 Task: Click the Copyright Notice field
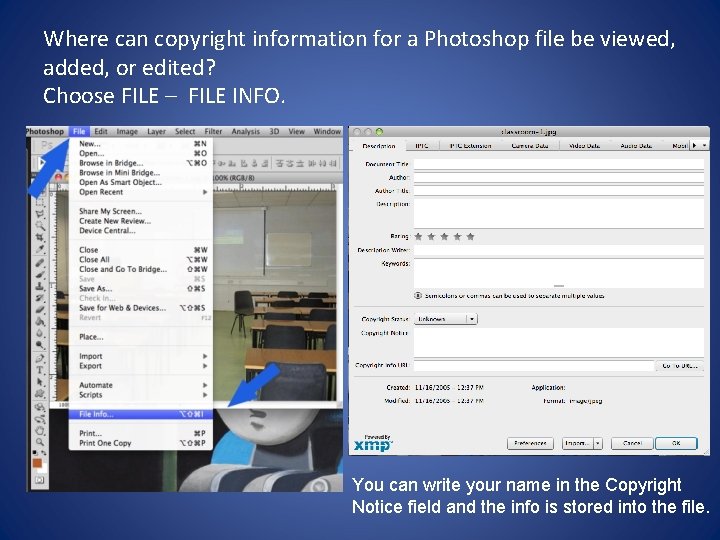559,343
